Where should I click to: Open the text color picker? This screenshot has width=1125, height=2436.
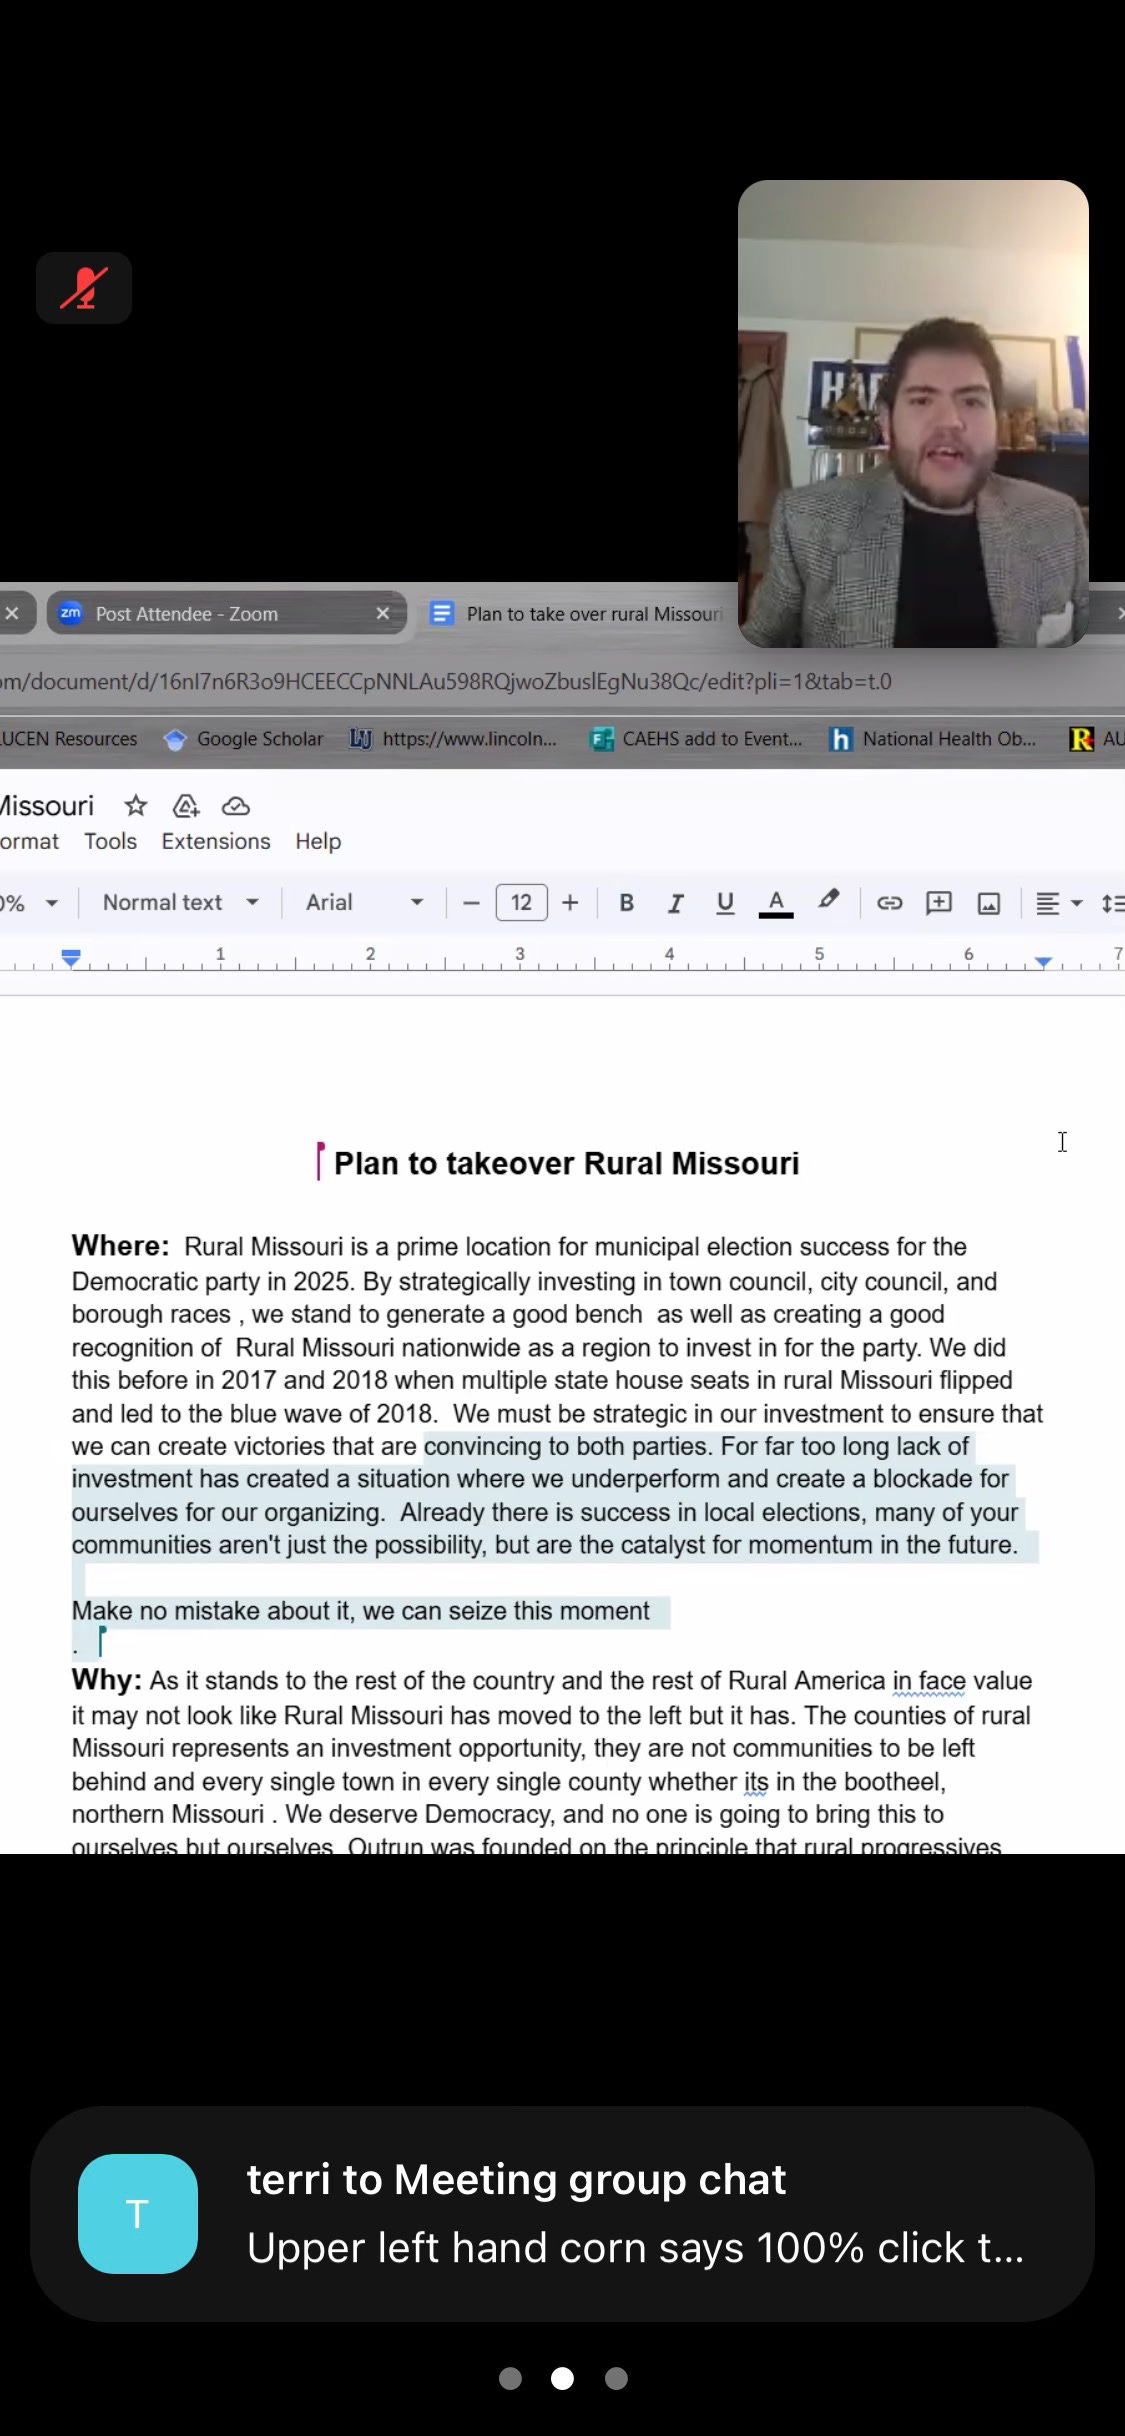pyautogui.click(x=776, y=903)
